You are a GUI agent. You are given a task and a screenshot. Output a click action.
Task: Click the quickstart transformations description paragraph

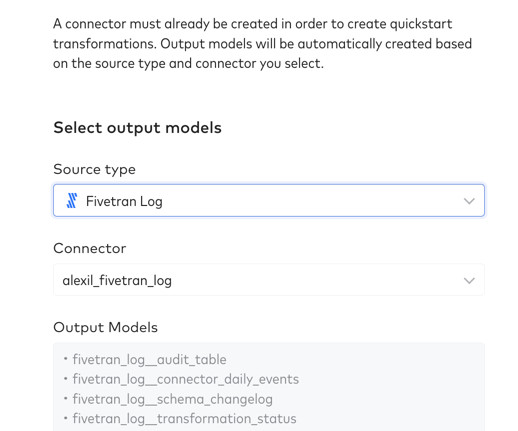[262, 44]
